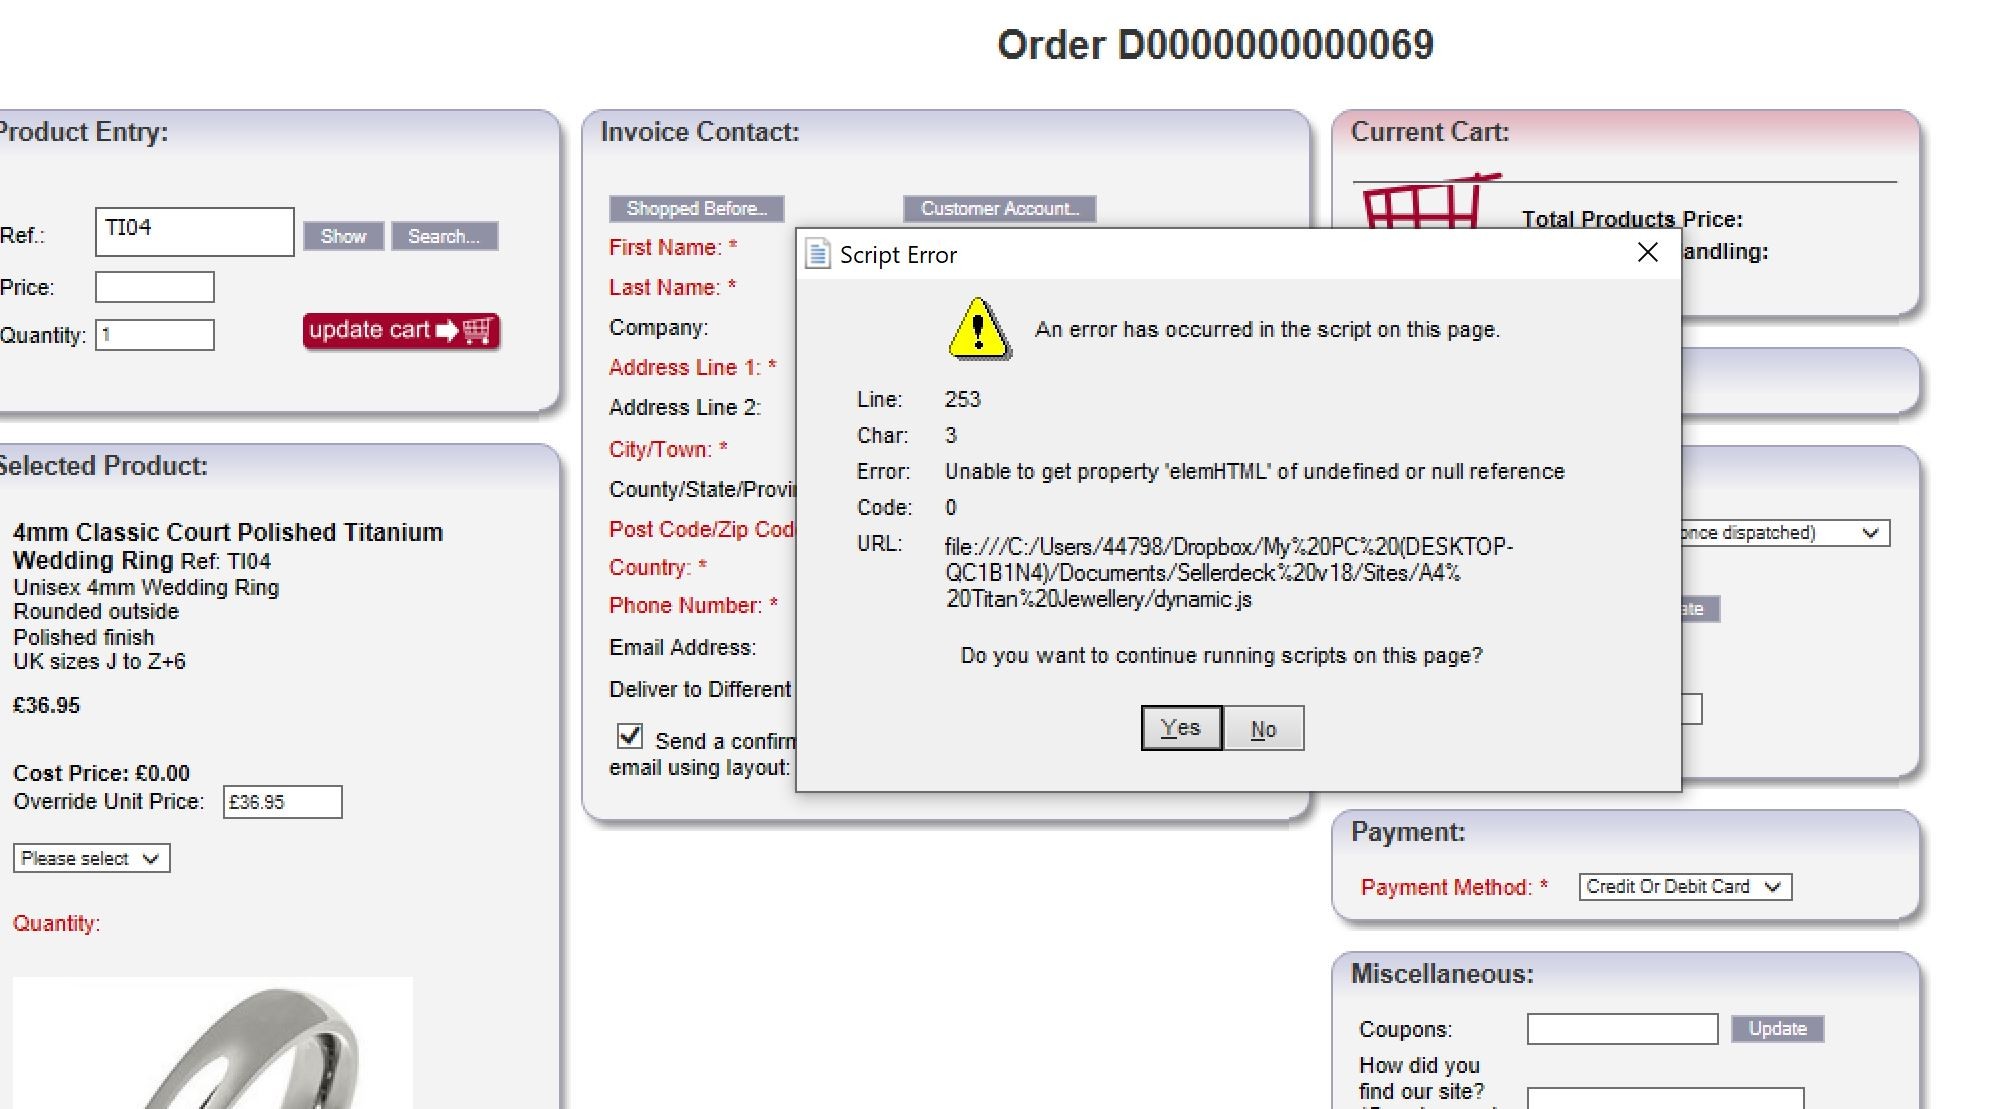The height and width of the screenshot is (1109, 2008).
Task: Click into the Ref input field
Action: 194,231
